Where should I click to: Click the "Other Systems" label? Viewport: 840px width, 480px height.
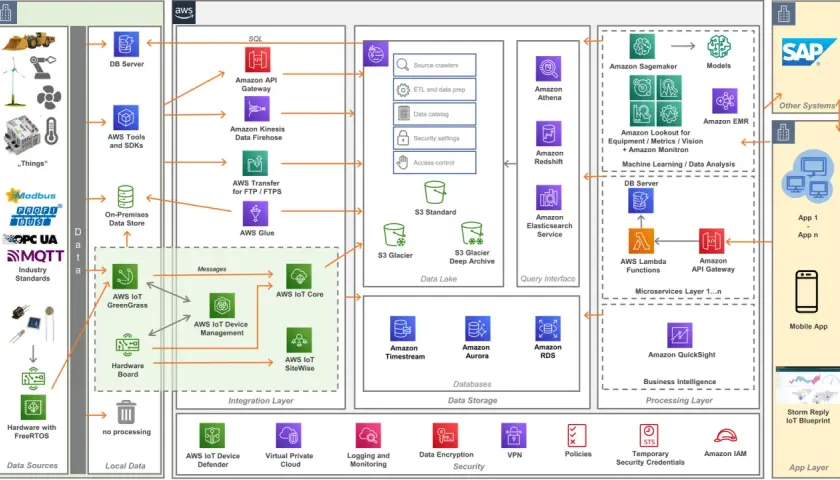(x=807, y=106)
